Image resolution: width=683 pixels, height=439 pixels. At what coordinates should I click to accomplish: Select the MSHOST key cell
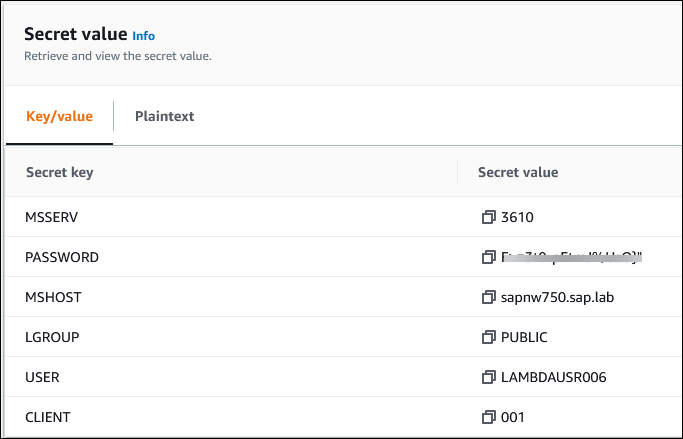tap(53, 297)
